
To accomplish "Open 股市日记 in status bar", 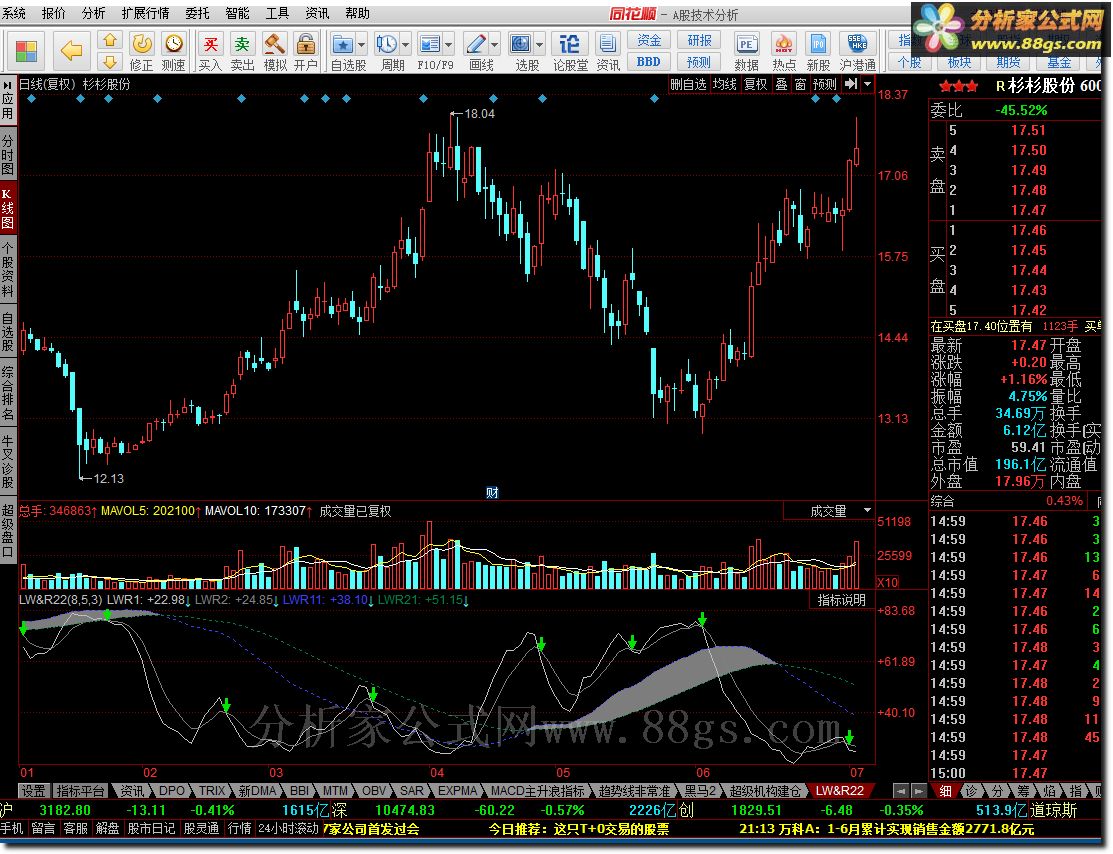I will point(150,828).
